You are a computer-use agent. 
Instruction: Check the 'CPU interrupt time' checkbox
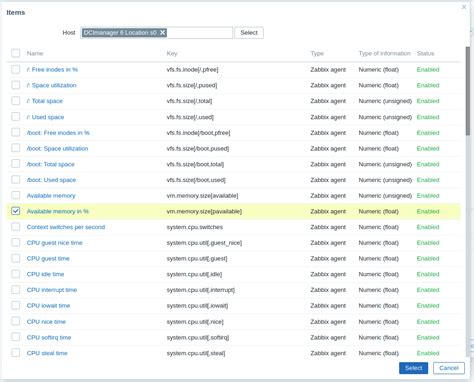click(16, 290)
